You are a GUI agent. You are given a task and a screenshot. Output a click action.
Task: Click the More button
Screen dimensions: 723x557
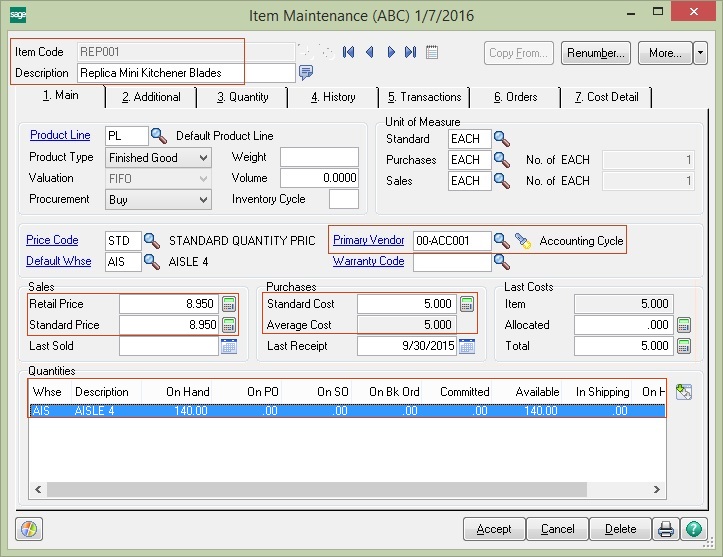[x=665, y=53]
